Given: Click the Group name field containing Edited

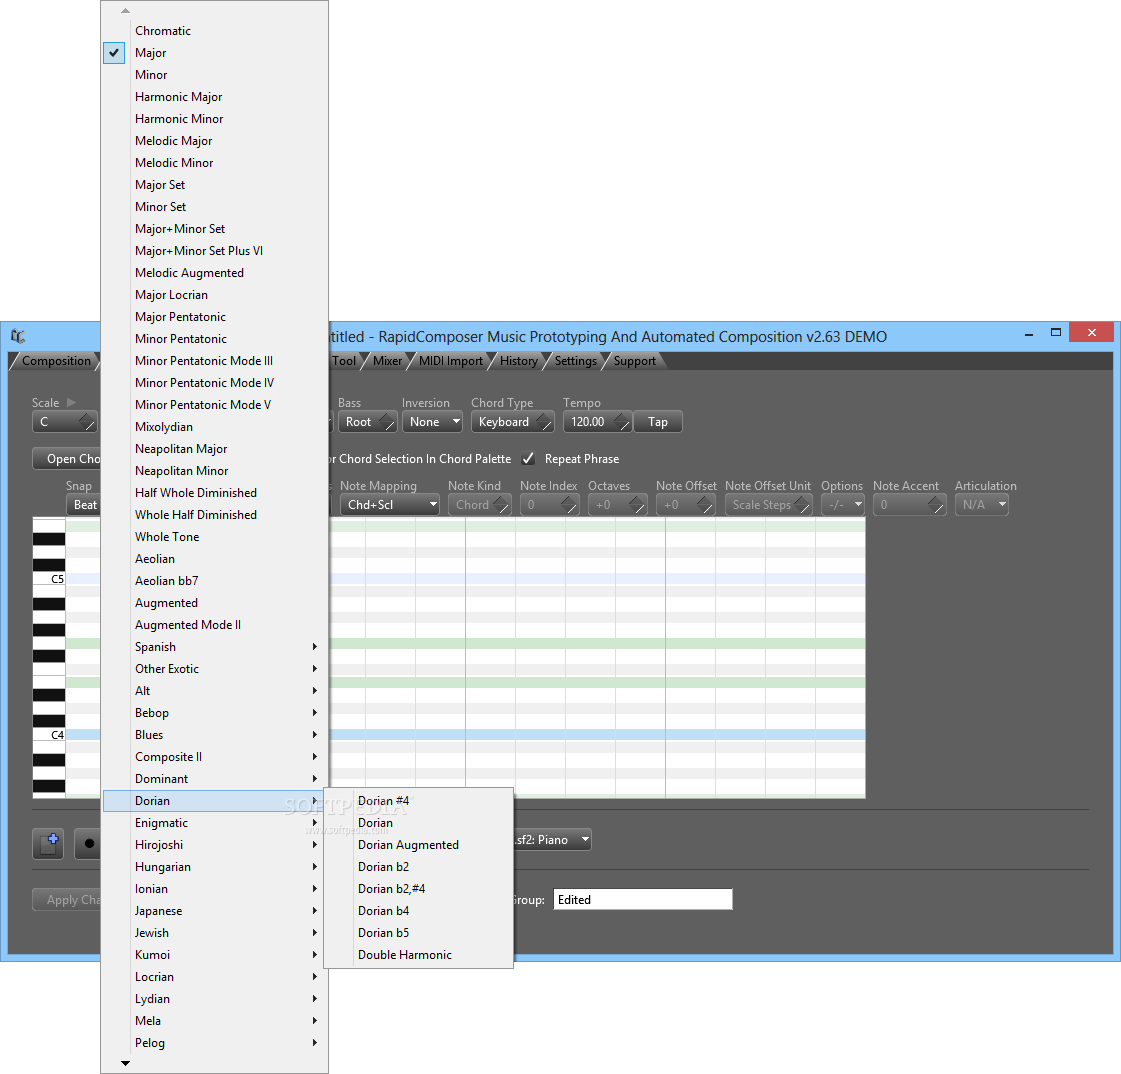Looking at the screenshot, I should pos(643,900).
